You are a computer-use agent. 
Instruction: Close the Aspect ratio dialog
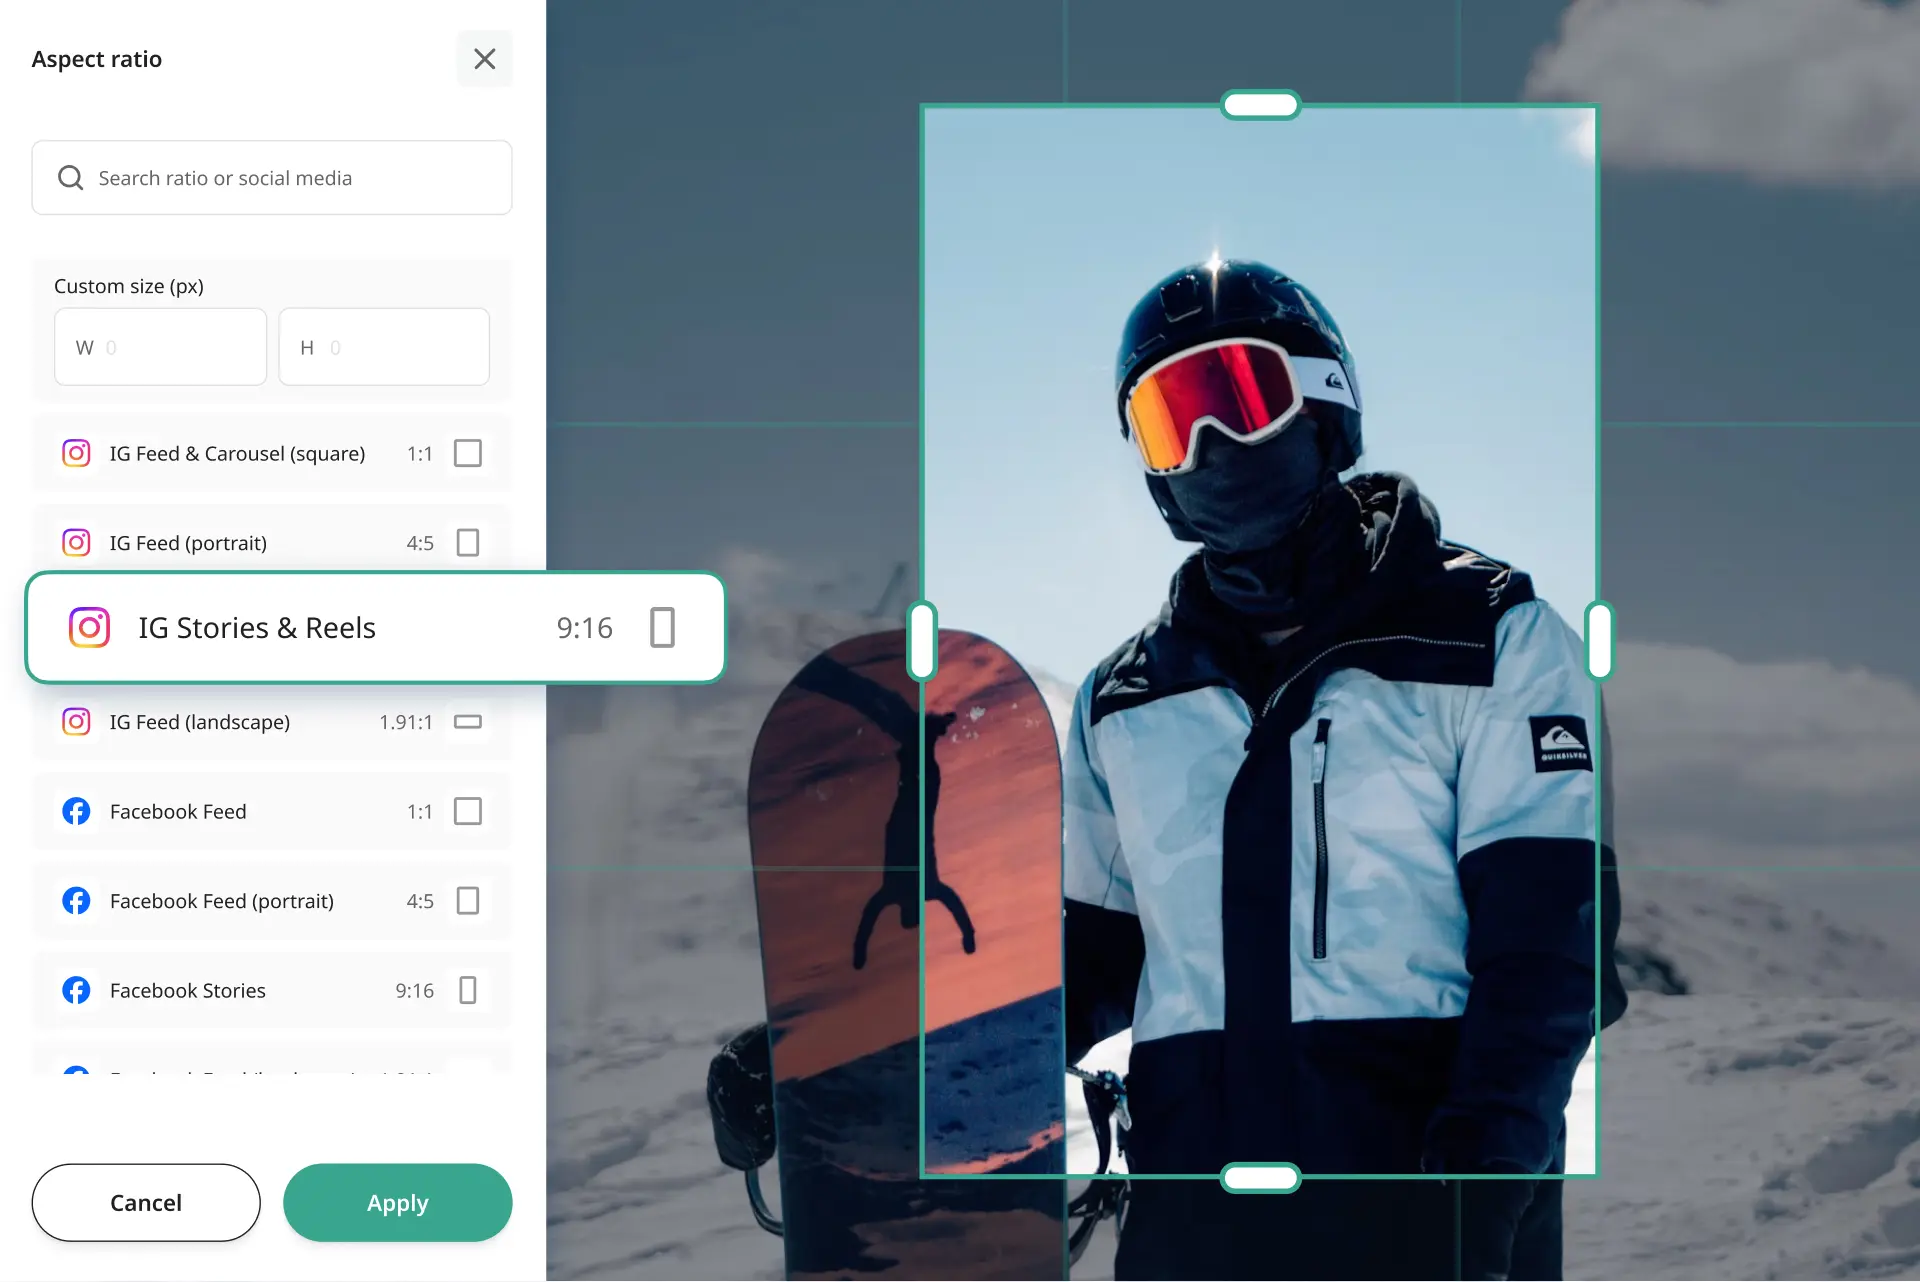(x=485, y=58)
